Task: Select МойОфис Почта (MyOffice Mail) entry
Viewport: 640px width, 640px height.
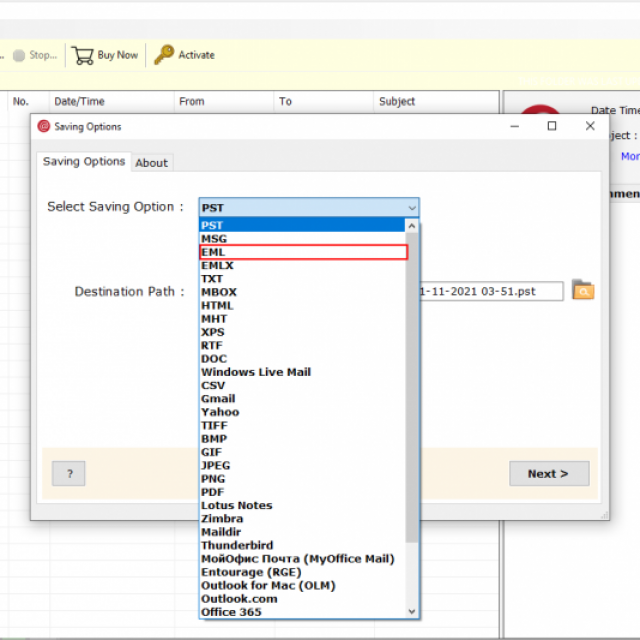Action: (302, 559)
